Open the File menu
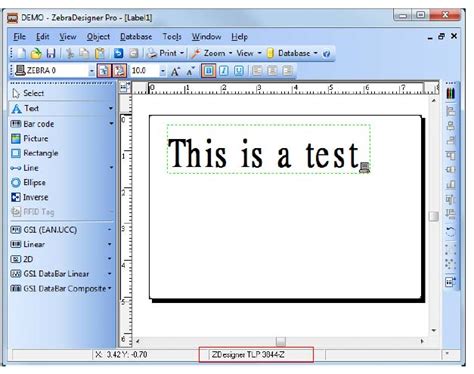 pyautogui.click(x=19, y=37)
